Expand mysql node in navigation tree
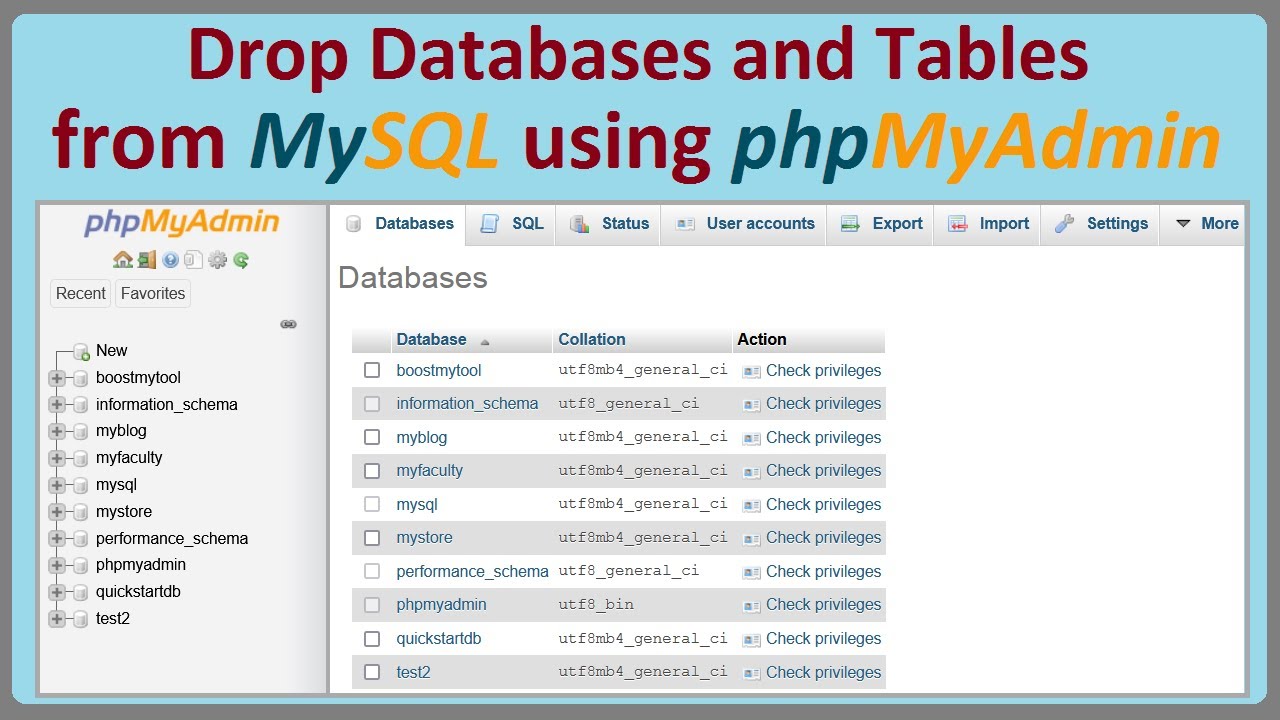1280x720 pixels. [57, 485]
